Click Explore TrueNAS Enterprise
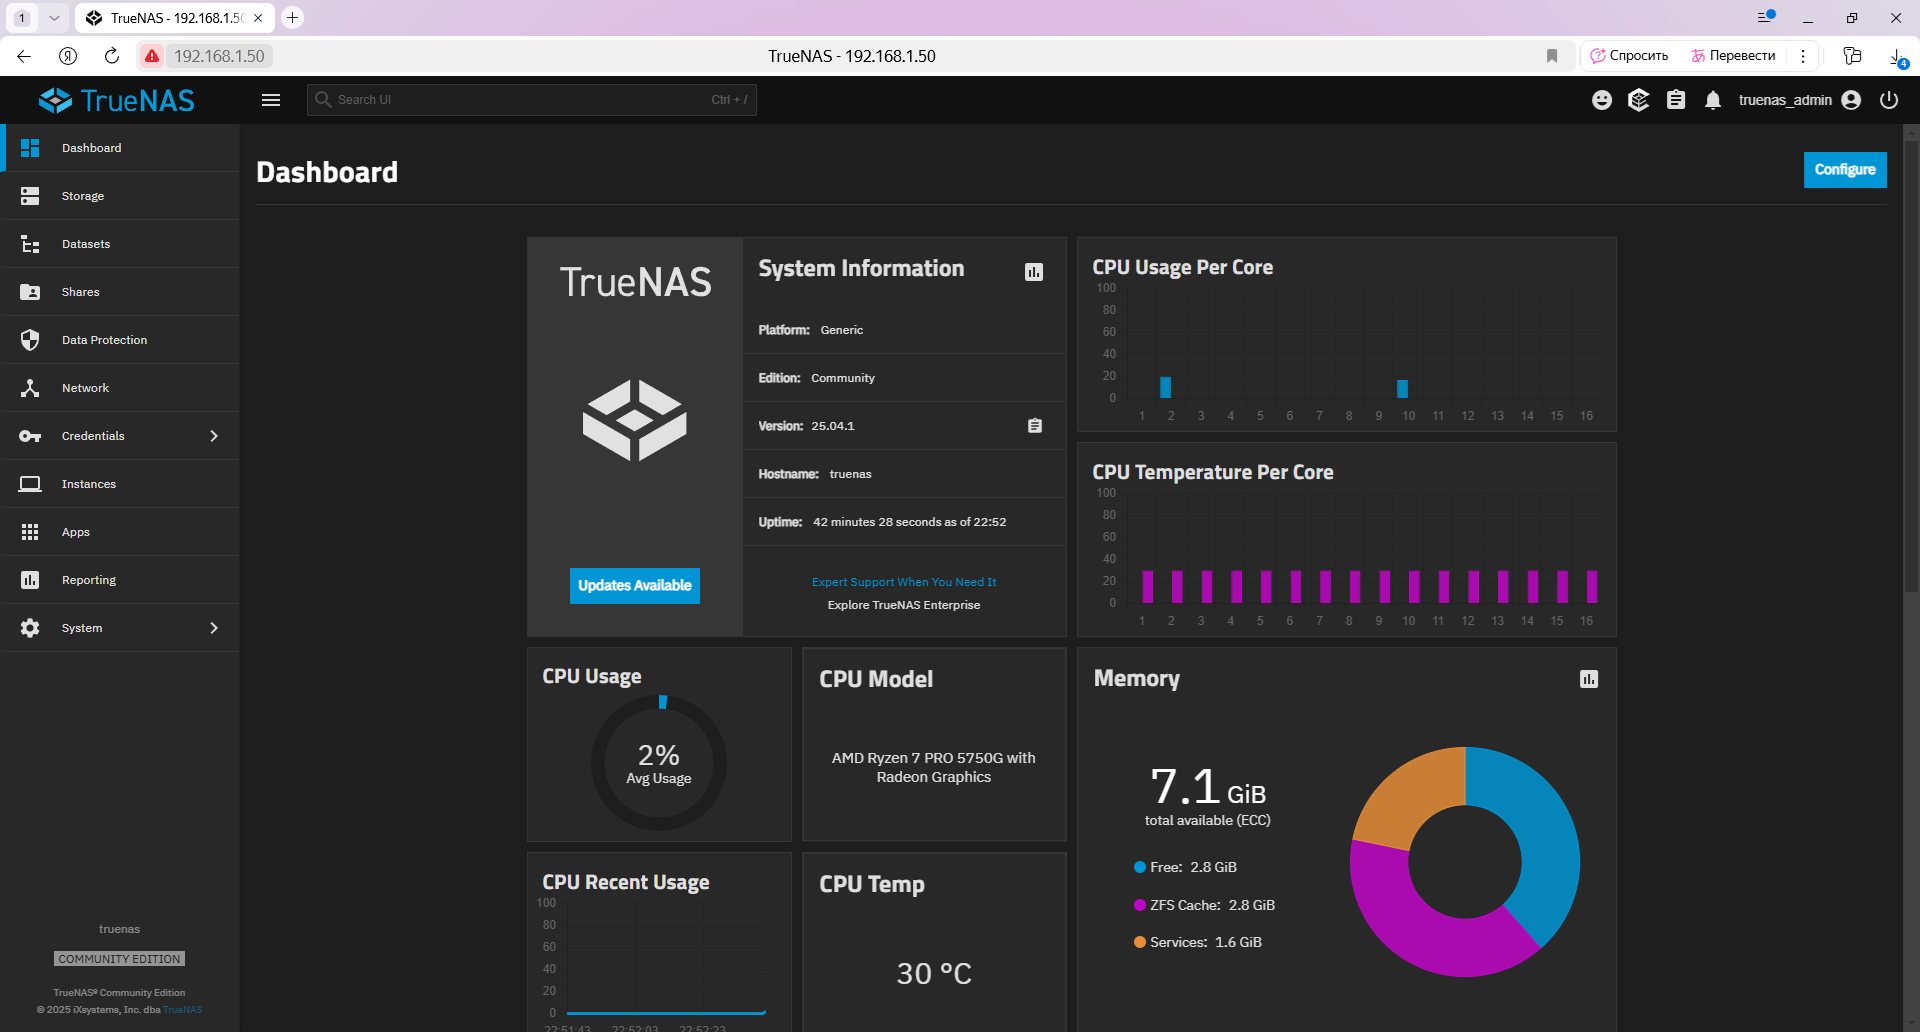The image size is (1920, 1032). coord(904,605)
